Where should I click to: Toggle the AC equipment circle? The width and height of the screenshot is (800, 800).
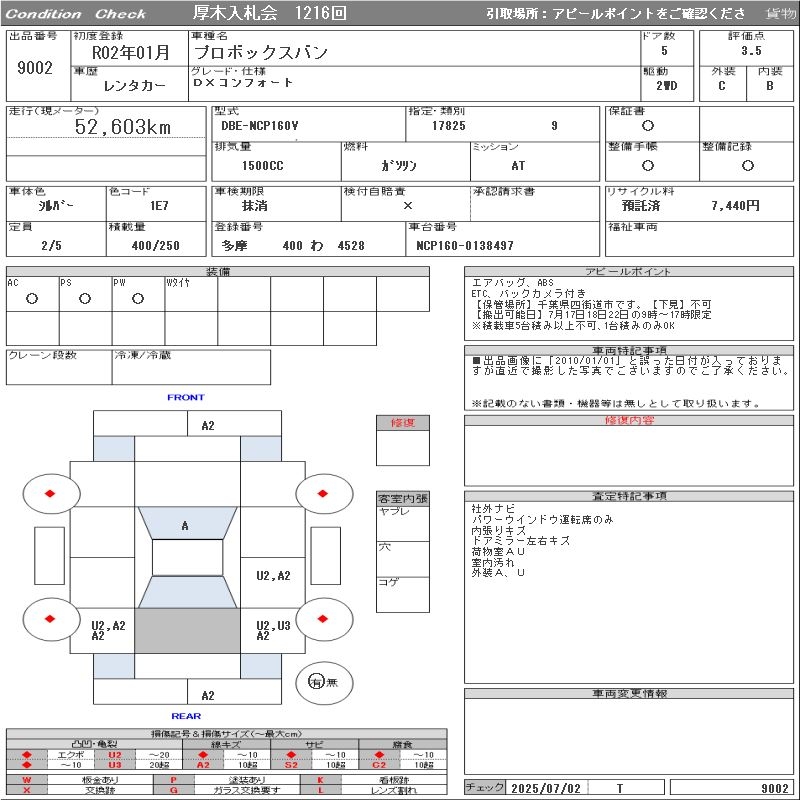coord(32,298)
